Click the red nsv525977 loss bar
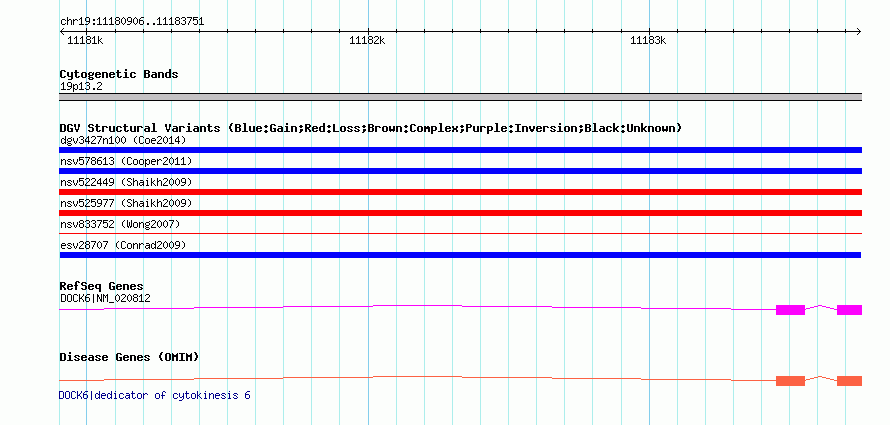 tap(461, 213)
